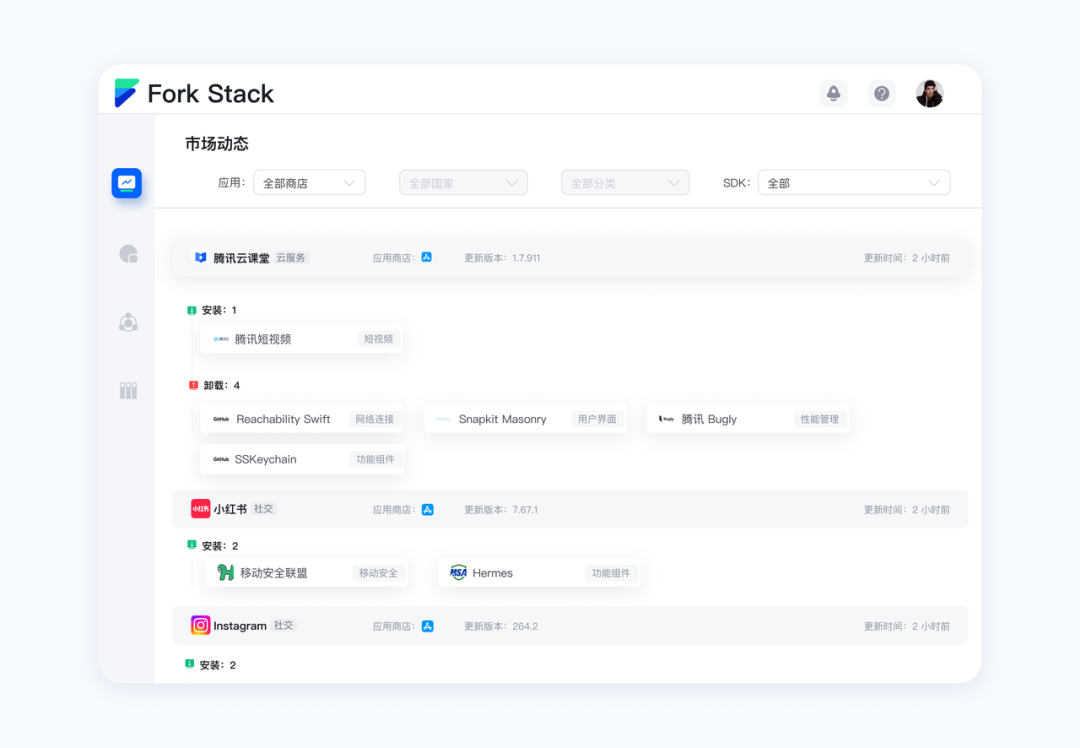Click the 移动安全 category tag
This screenshot has width=1080, height=748.
(x=378, y=572)
